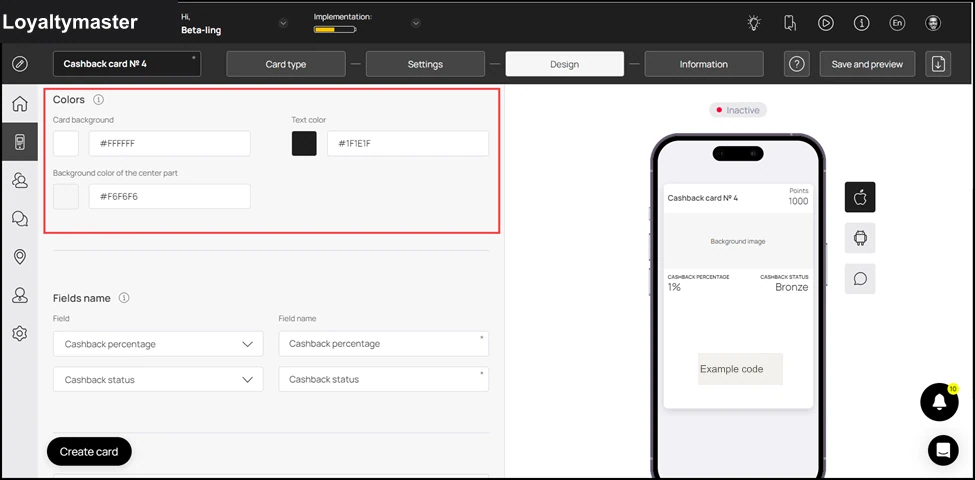Go to the Card type step

[x=285, y=64]
